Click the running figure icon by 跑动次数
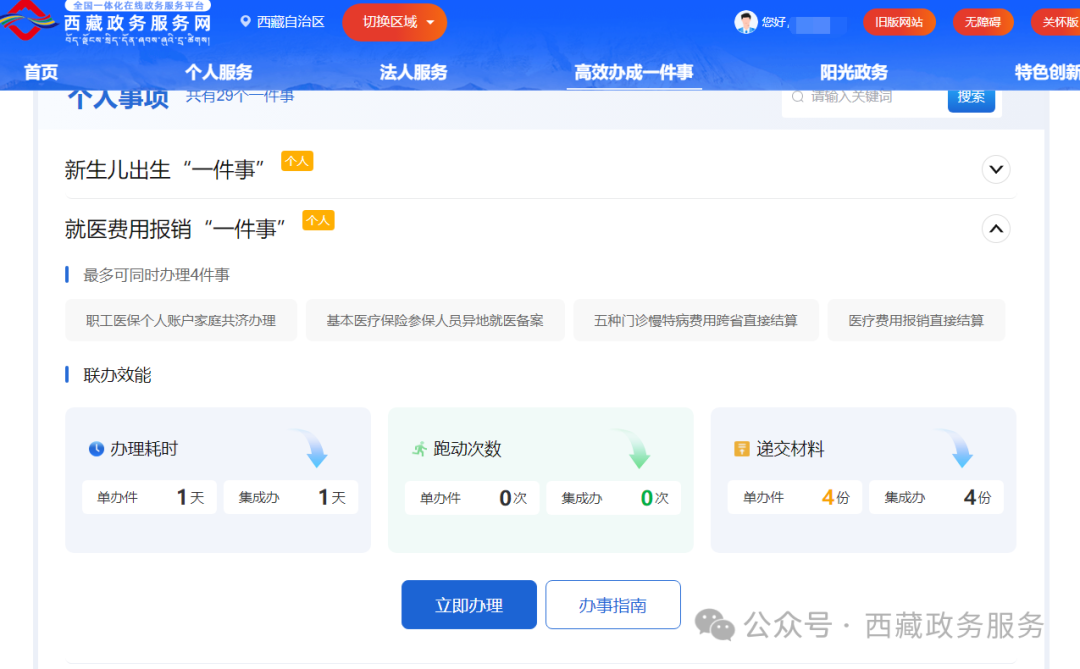 pyautogui.click(x=419, y=449)
